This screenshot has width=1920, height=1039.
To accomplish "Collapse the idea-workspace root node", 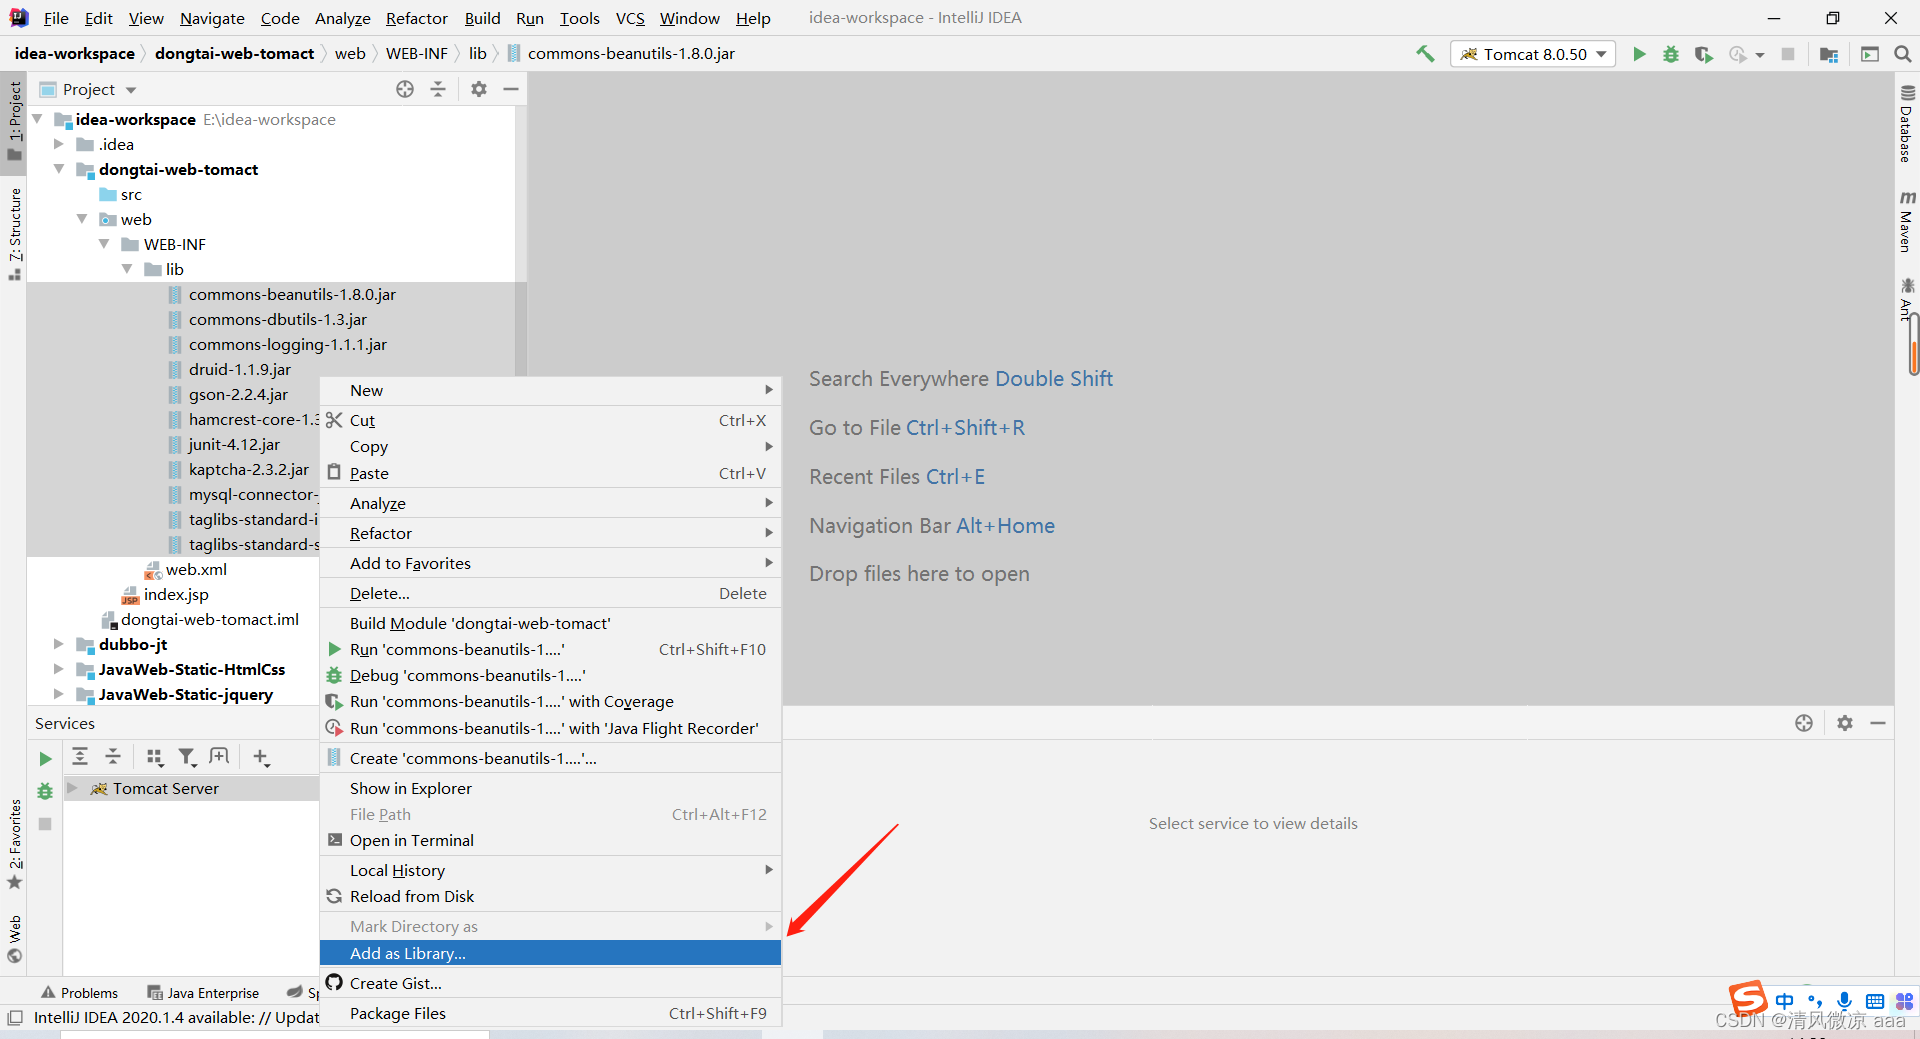I will point(38,119).
